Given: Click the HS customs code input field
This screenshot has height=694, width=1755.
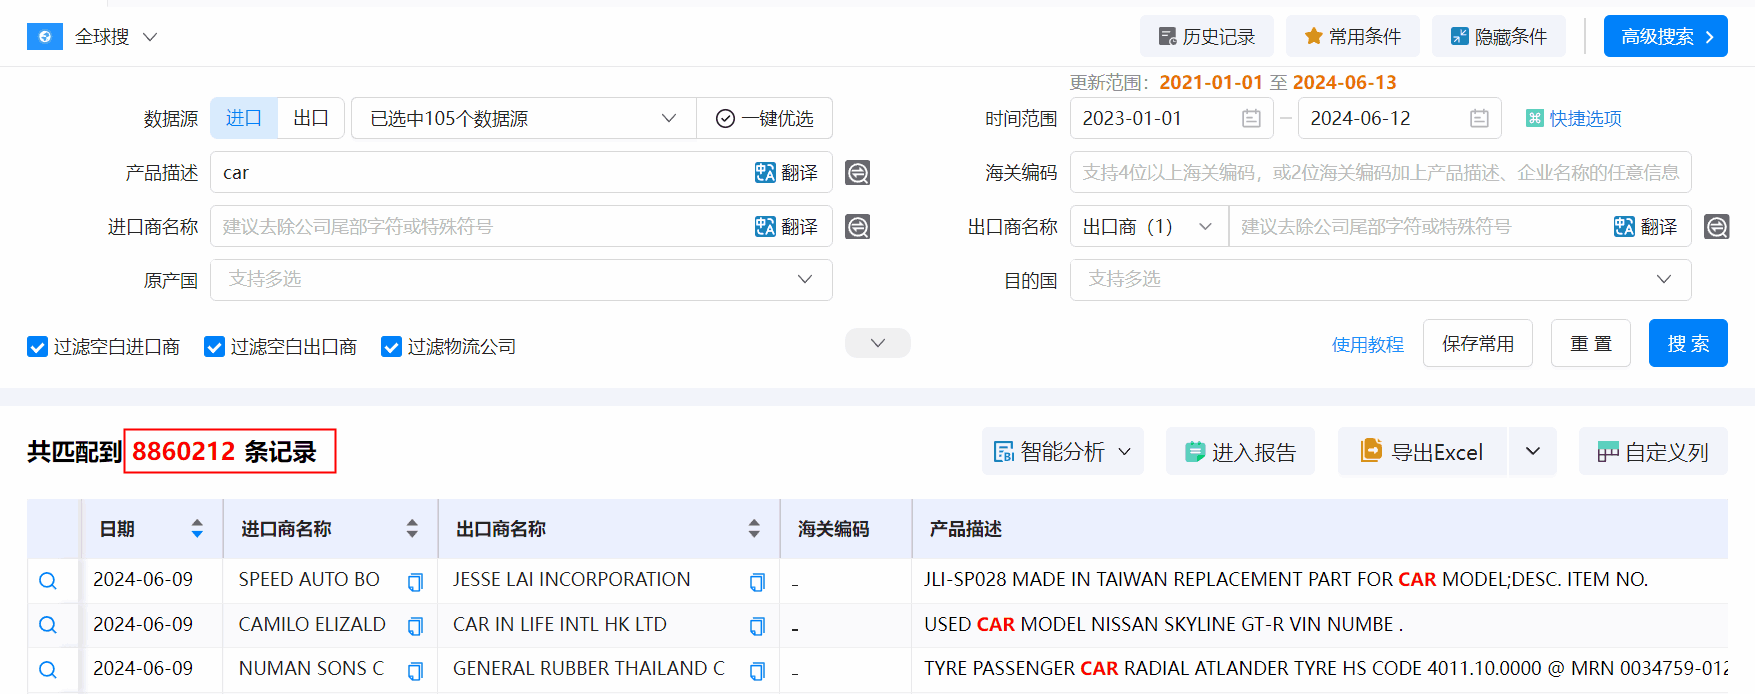Looking at the screenshot, I should (1380, 173).
